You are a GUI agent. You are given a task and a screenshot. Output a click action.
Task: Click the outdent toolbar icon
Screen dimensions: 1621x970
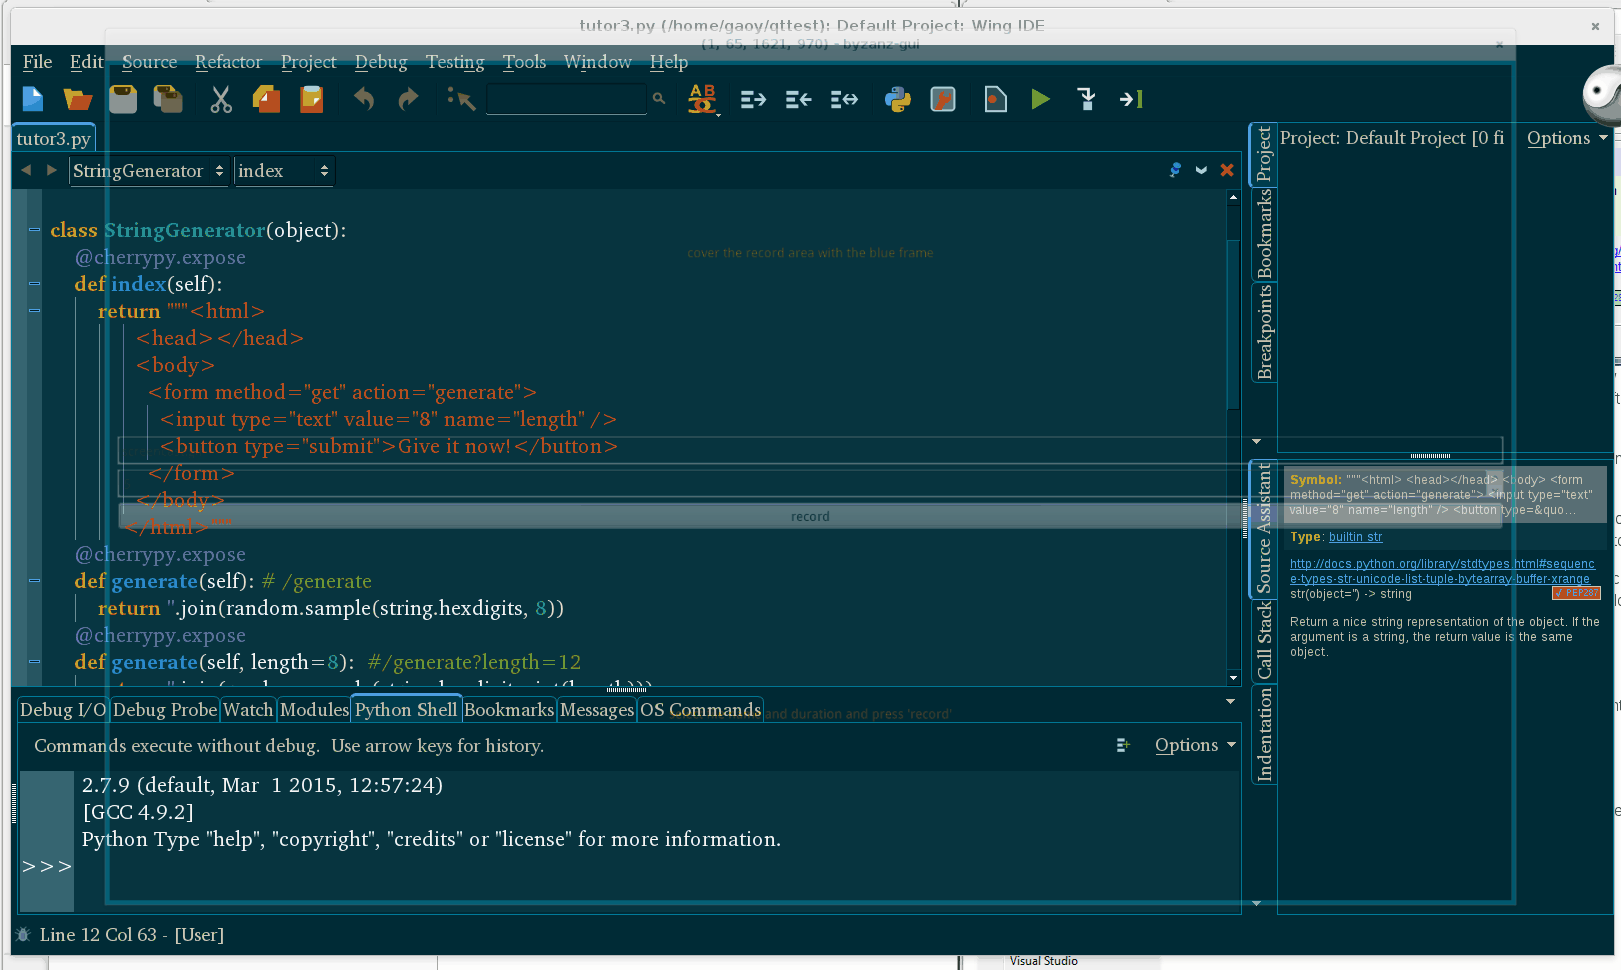click(797, 99)
